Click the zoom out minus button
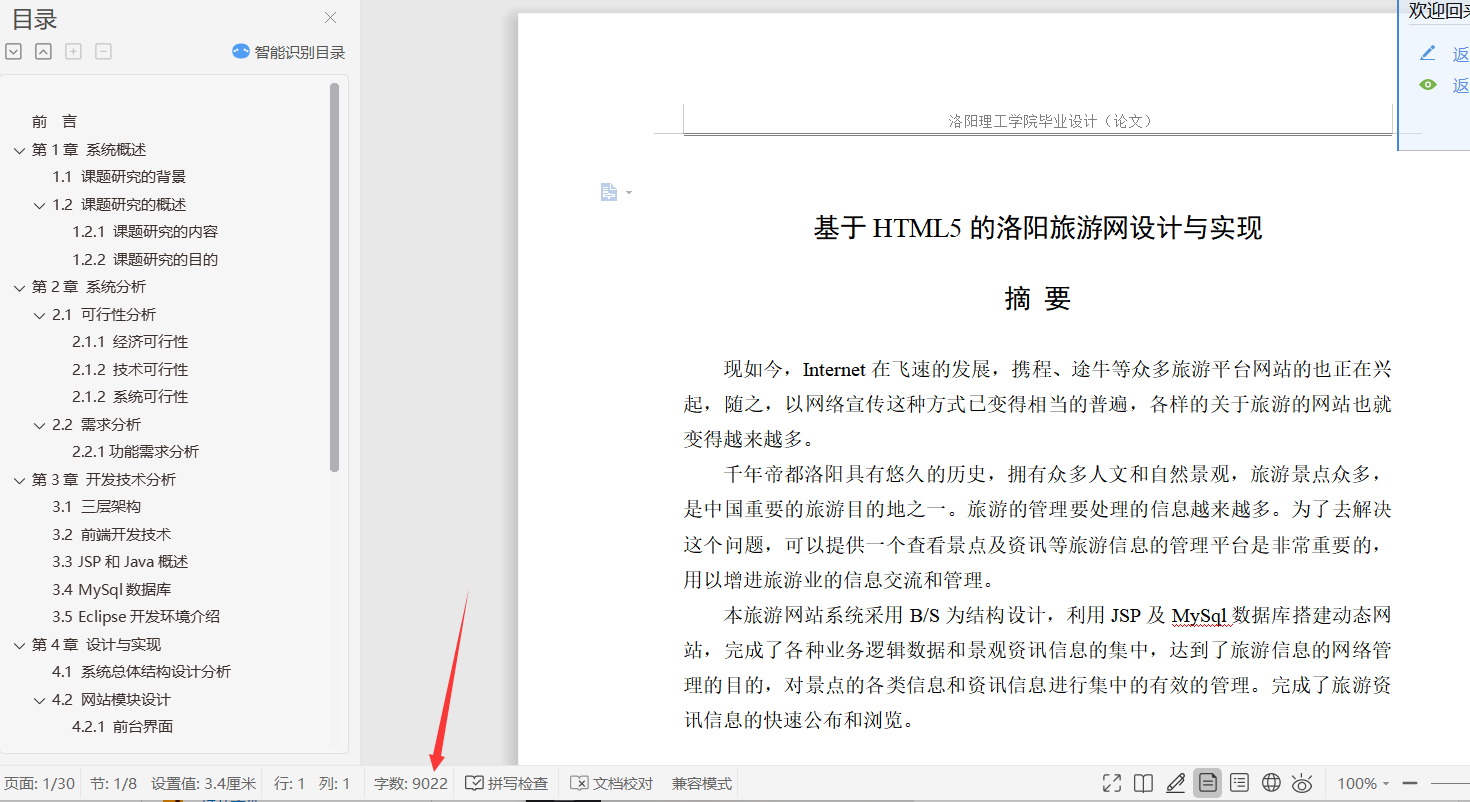Image resolution: width=1470 pixels, height=802 pixels. pyautogui.click(x=1410, y=783)
